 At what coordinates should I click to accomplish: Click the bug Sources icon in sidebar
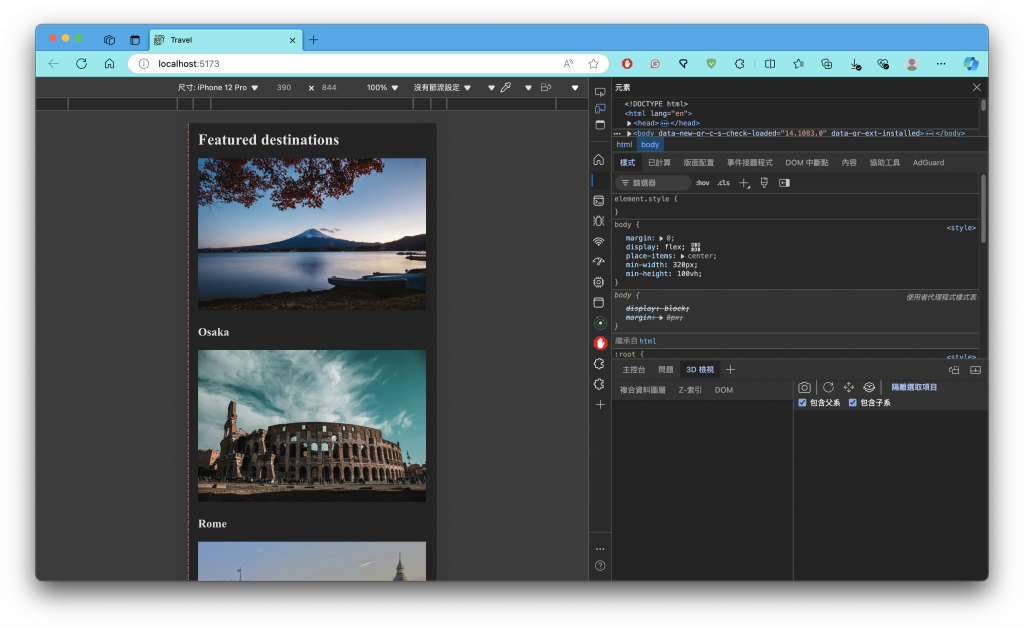(x=599, y=221)
